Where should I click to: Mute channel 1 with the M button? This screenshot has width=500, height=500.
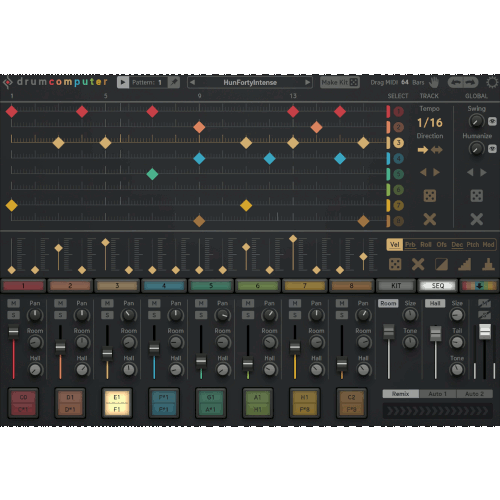[x=13, y=303]
